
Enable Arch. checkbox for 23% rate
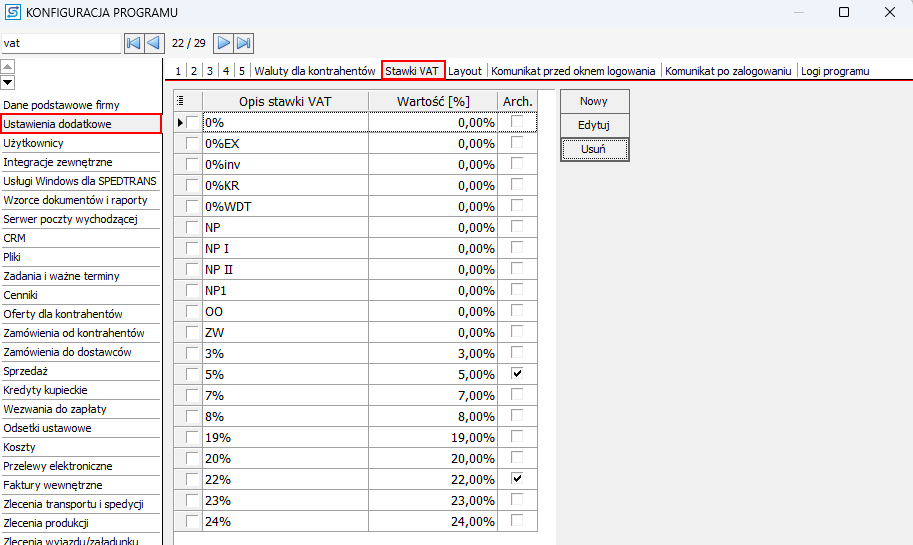point(517,499)
